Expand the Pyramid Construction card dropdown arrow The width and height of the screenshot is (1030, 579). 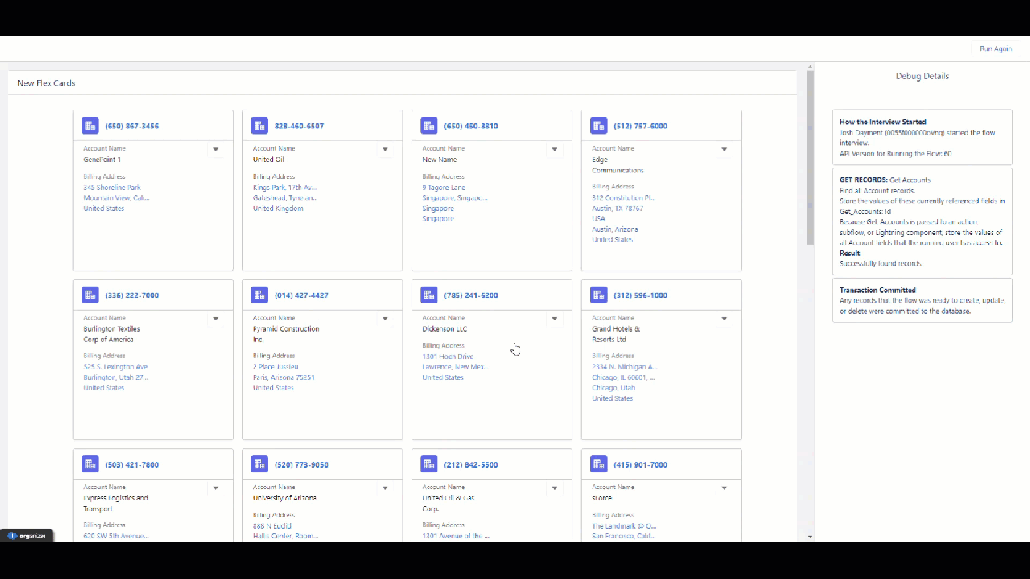pos(385,319)
